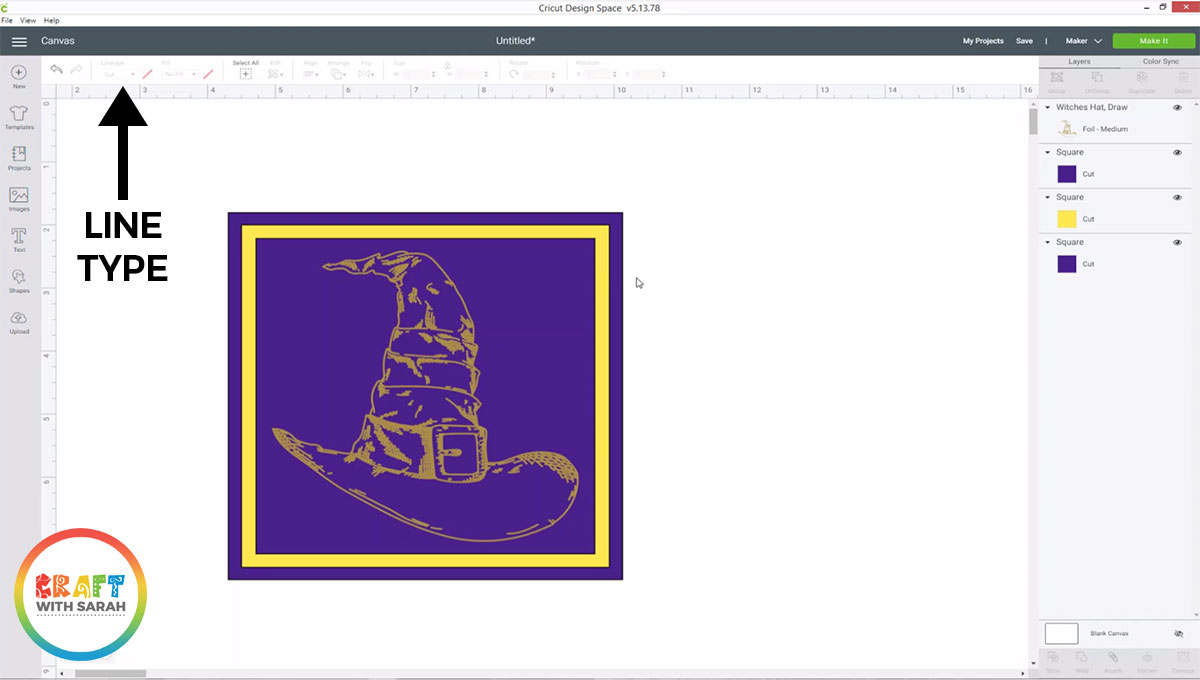Click the green Make It button
Image resolution: width=1200 pixels, height=680 pixels.
[x=1153, y=41]
